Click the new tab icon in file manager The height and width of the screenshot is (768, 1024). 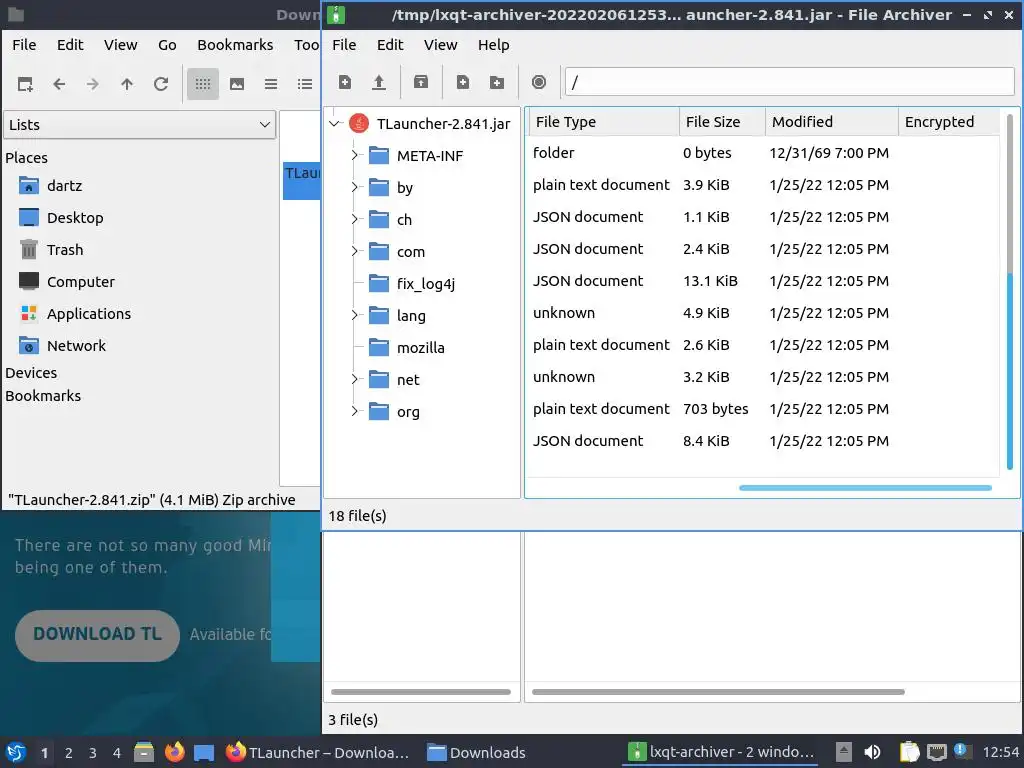[x=25, y=84]
